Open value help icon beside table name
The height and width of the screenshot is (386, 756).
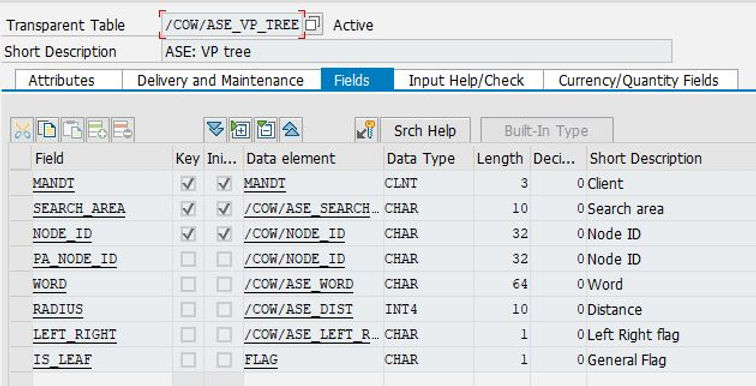(x=313, y=24)
